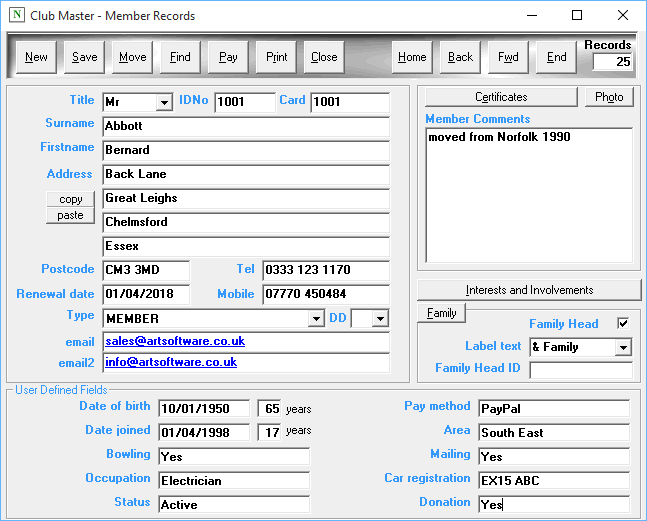Click the Move toolbar button
This screenshot has height=521, width=647.
132,57
